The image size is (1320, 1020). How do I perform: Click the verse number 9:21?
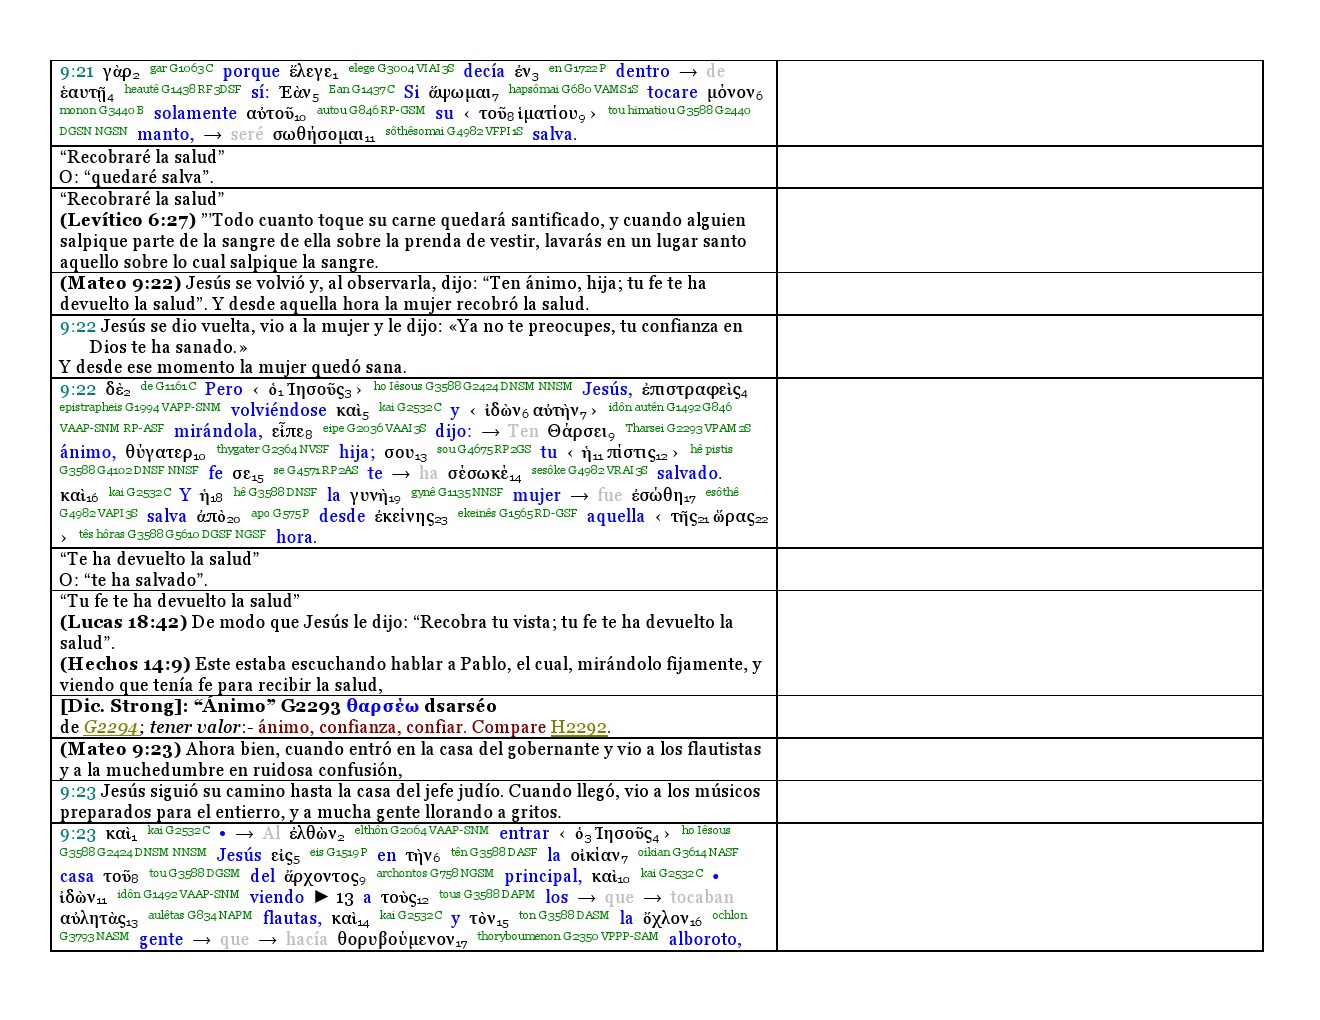77,72
